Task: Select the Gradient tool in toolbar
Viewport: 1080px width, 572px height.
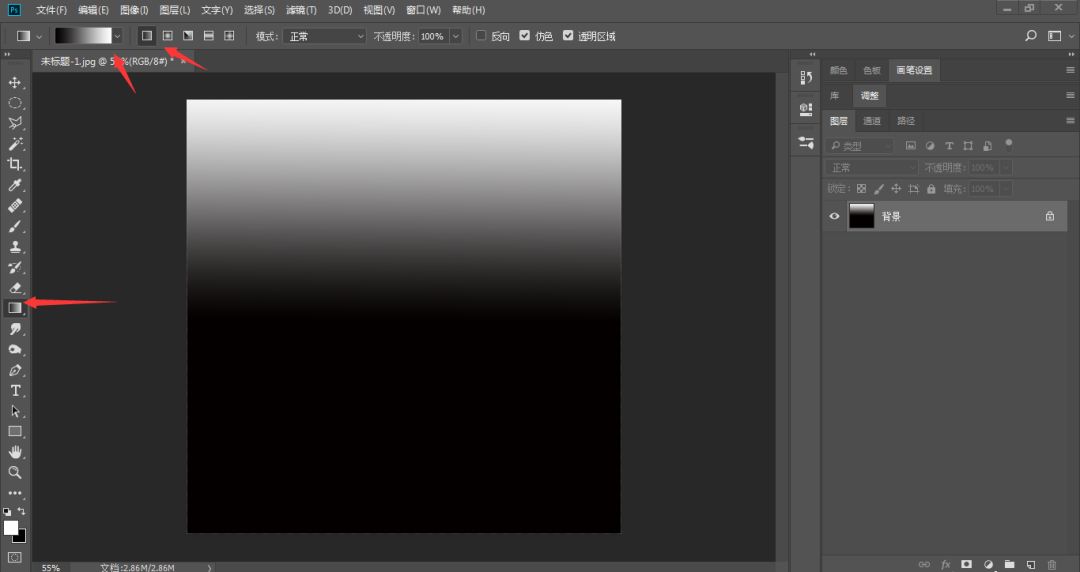Action: pos(15,308)
